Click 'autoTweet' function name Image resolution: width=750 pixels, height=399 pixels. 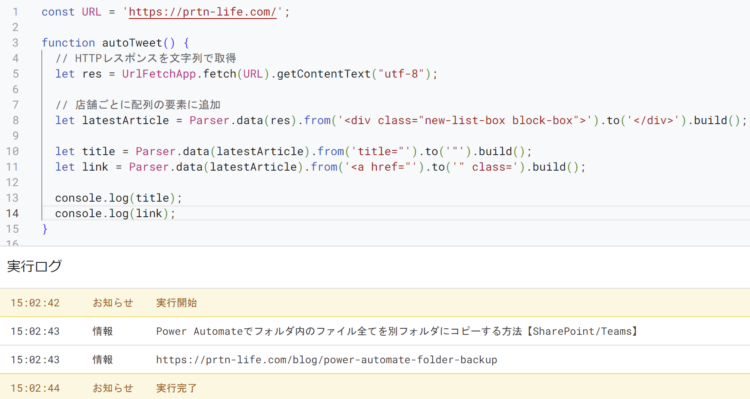tap(132, 43)
